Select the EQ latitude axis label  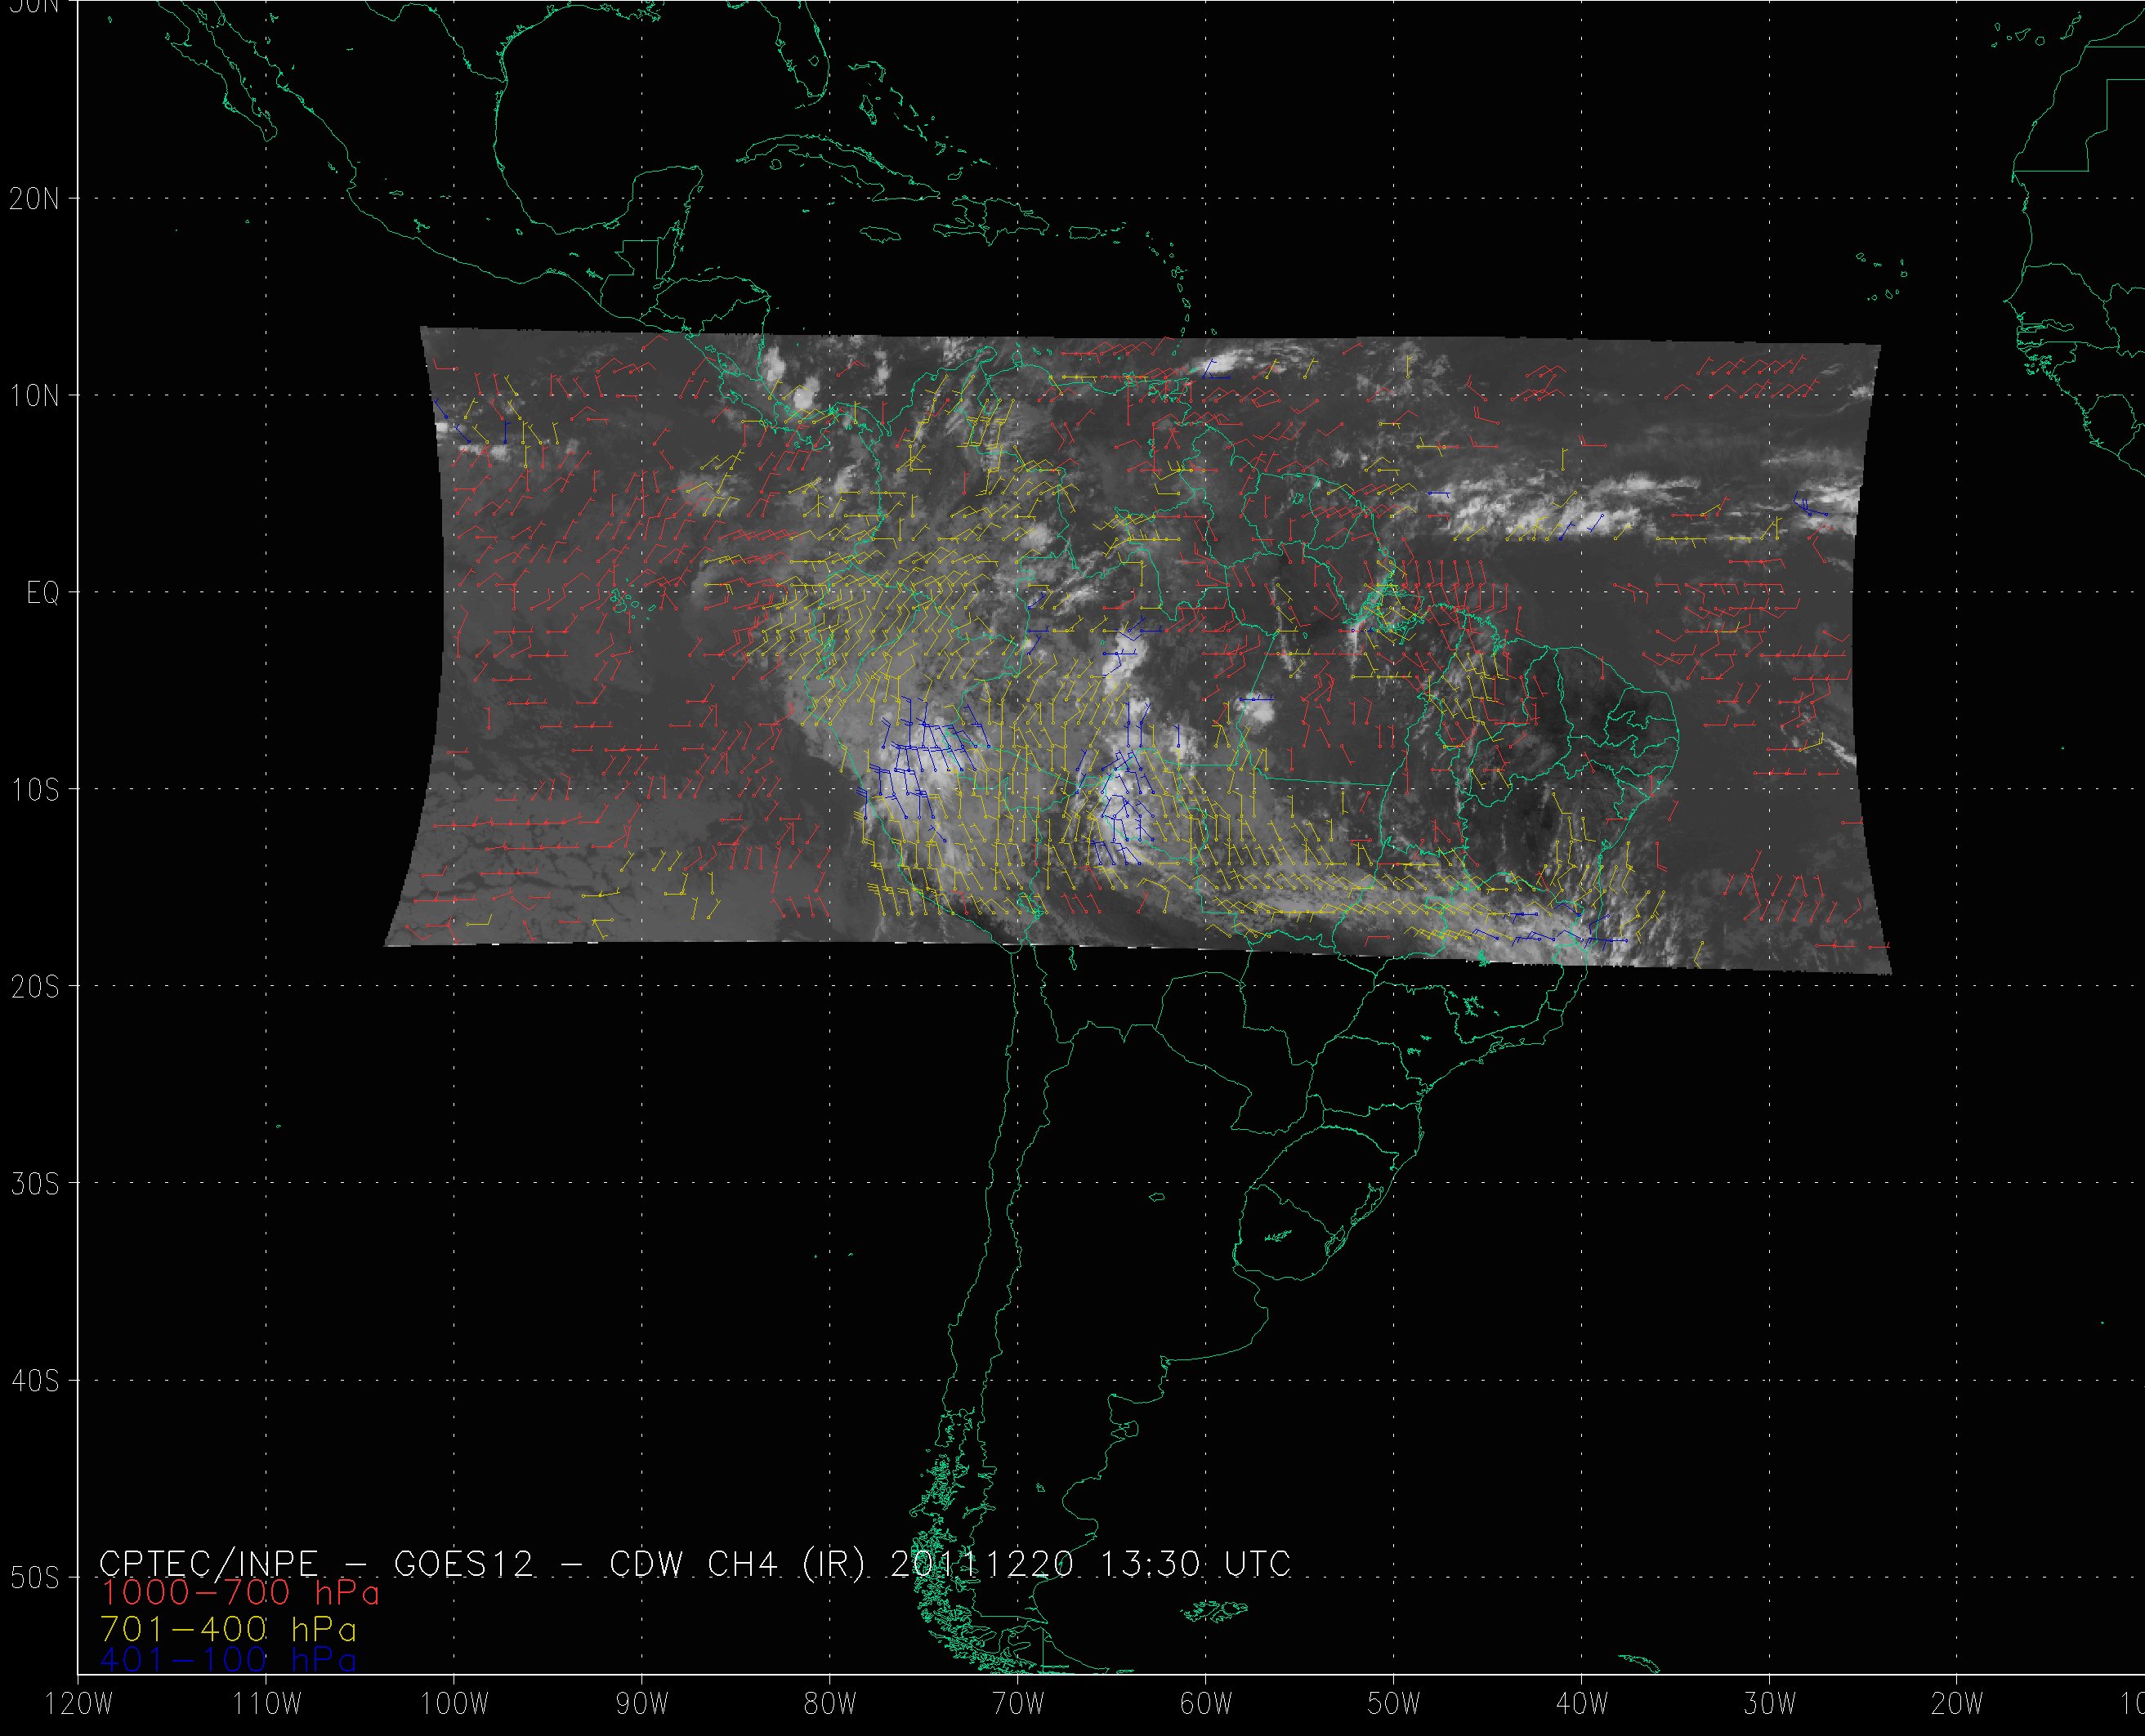(42, 593)
